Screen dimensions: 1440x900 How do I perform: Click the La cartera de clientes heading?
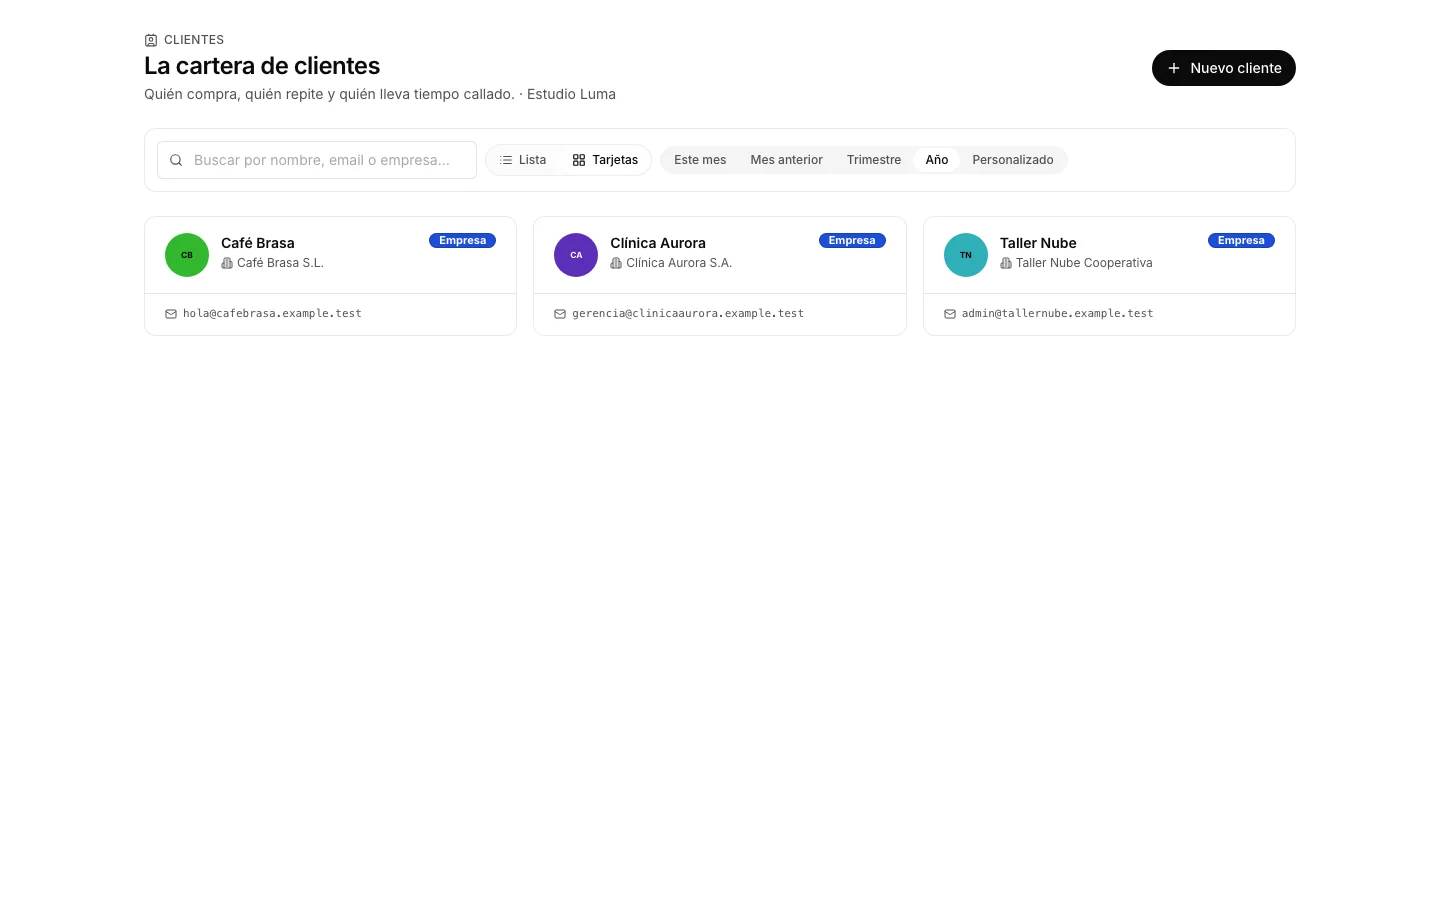coord(262,66)
